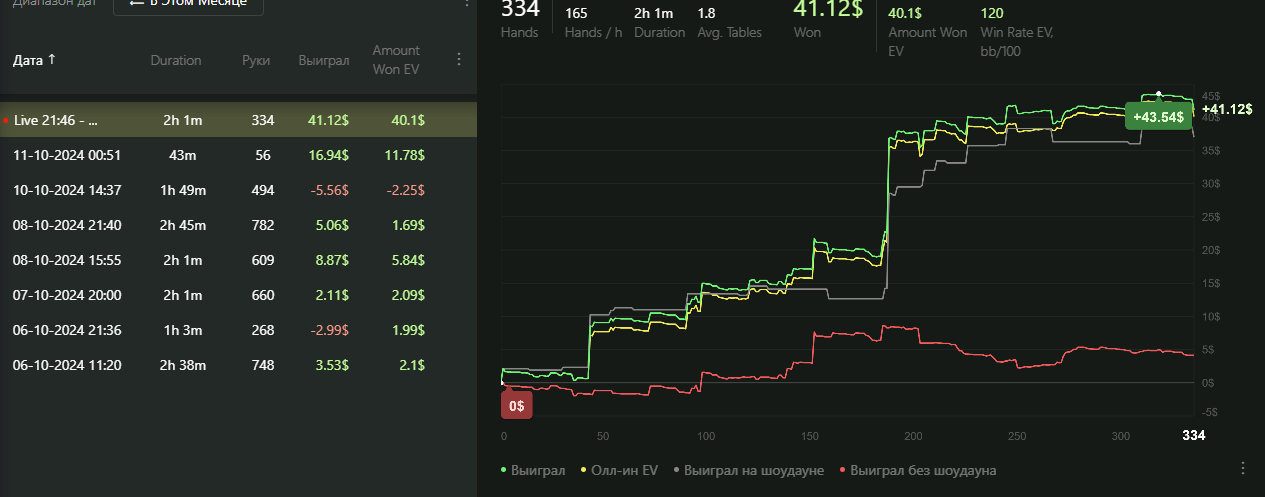Click the +43.54$ graph value marker
Image resolution: width=1265 pixels, height=497 pixels.
point(1159,117)
